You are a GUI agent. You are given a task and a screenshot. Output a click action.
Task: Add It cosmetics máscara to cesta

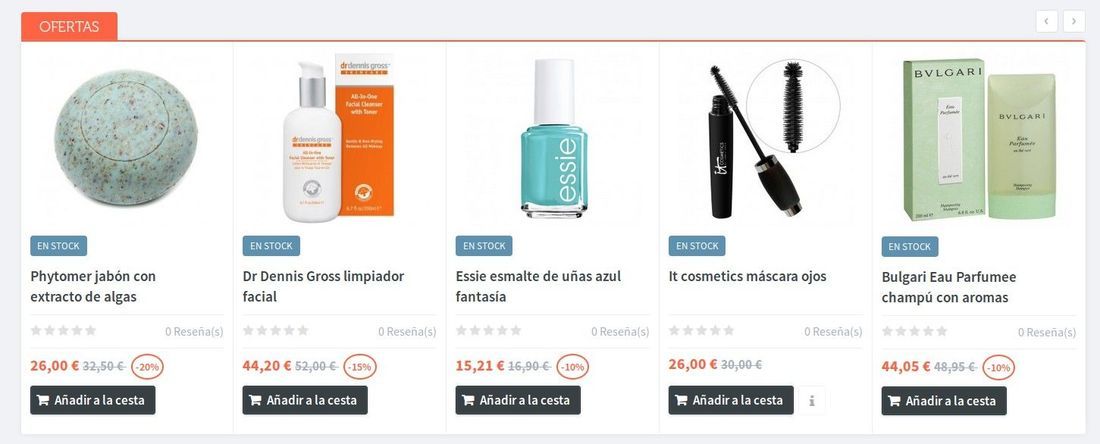click(731, 401)
